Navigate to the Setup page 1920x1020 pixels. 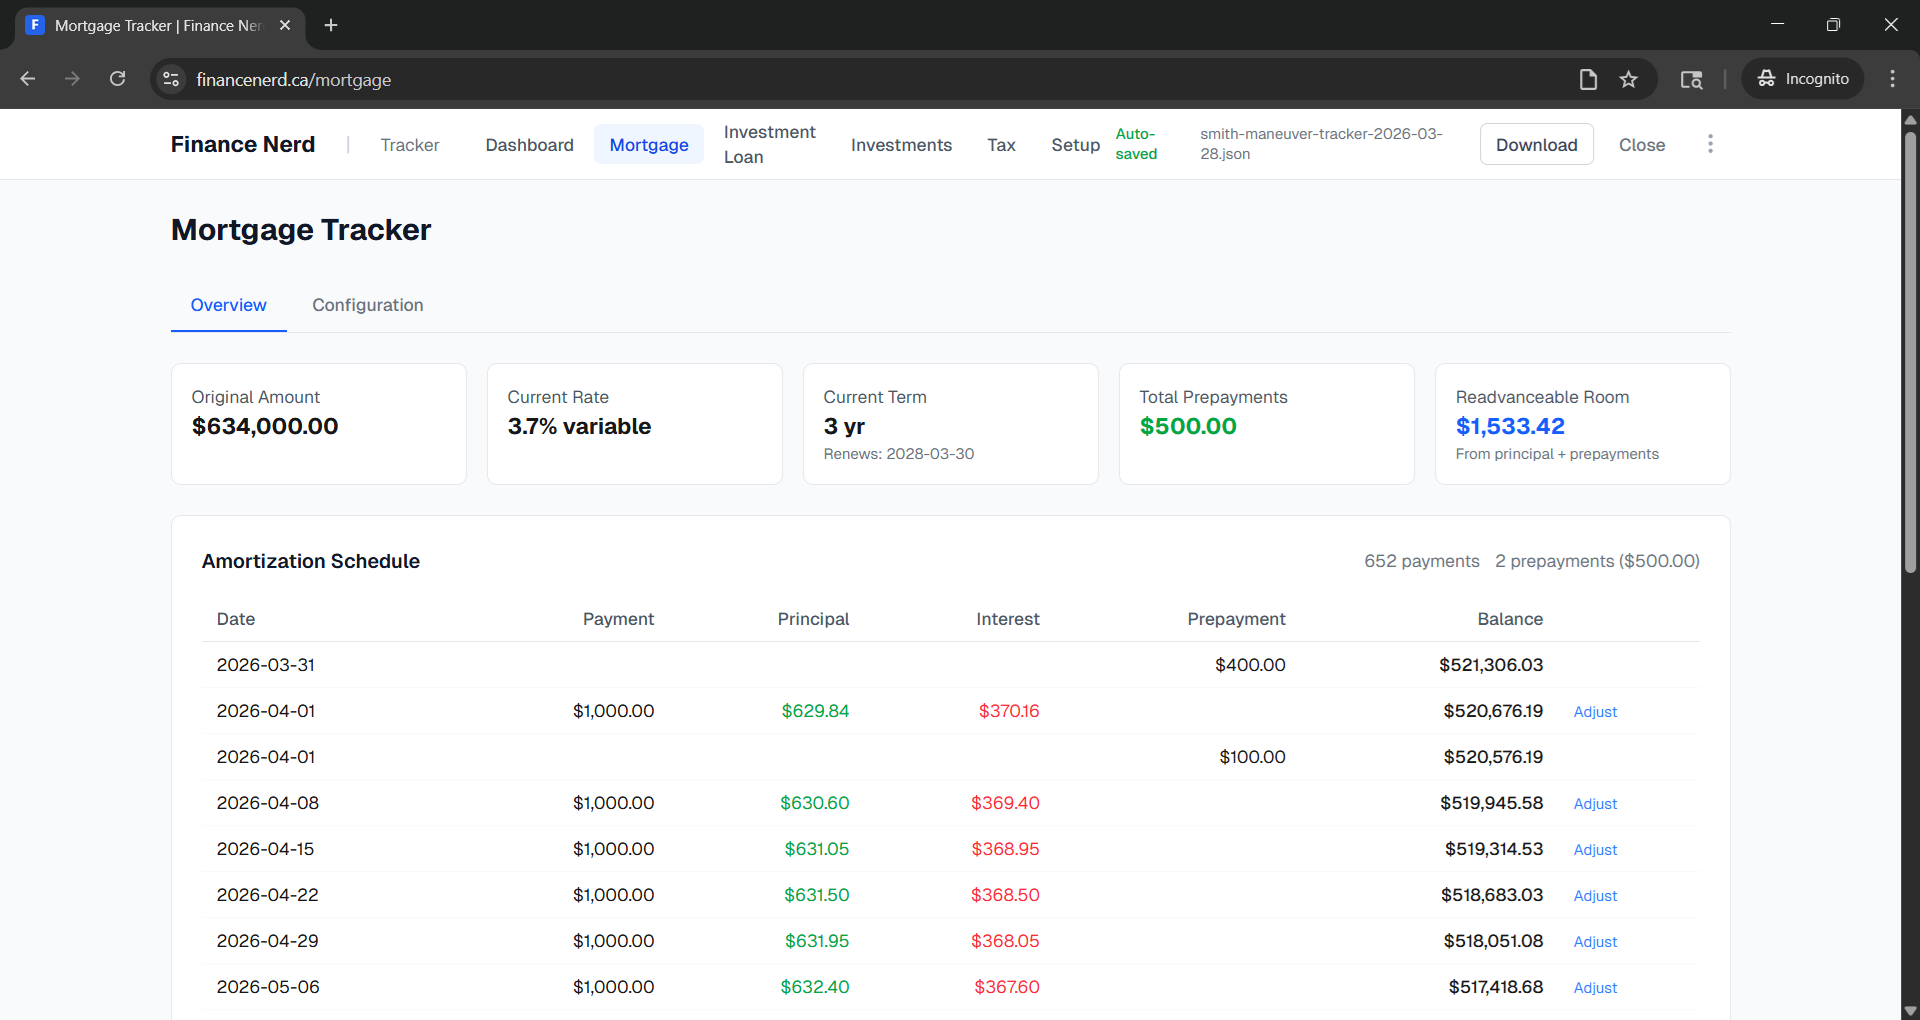1075,145
